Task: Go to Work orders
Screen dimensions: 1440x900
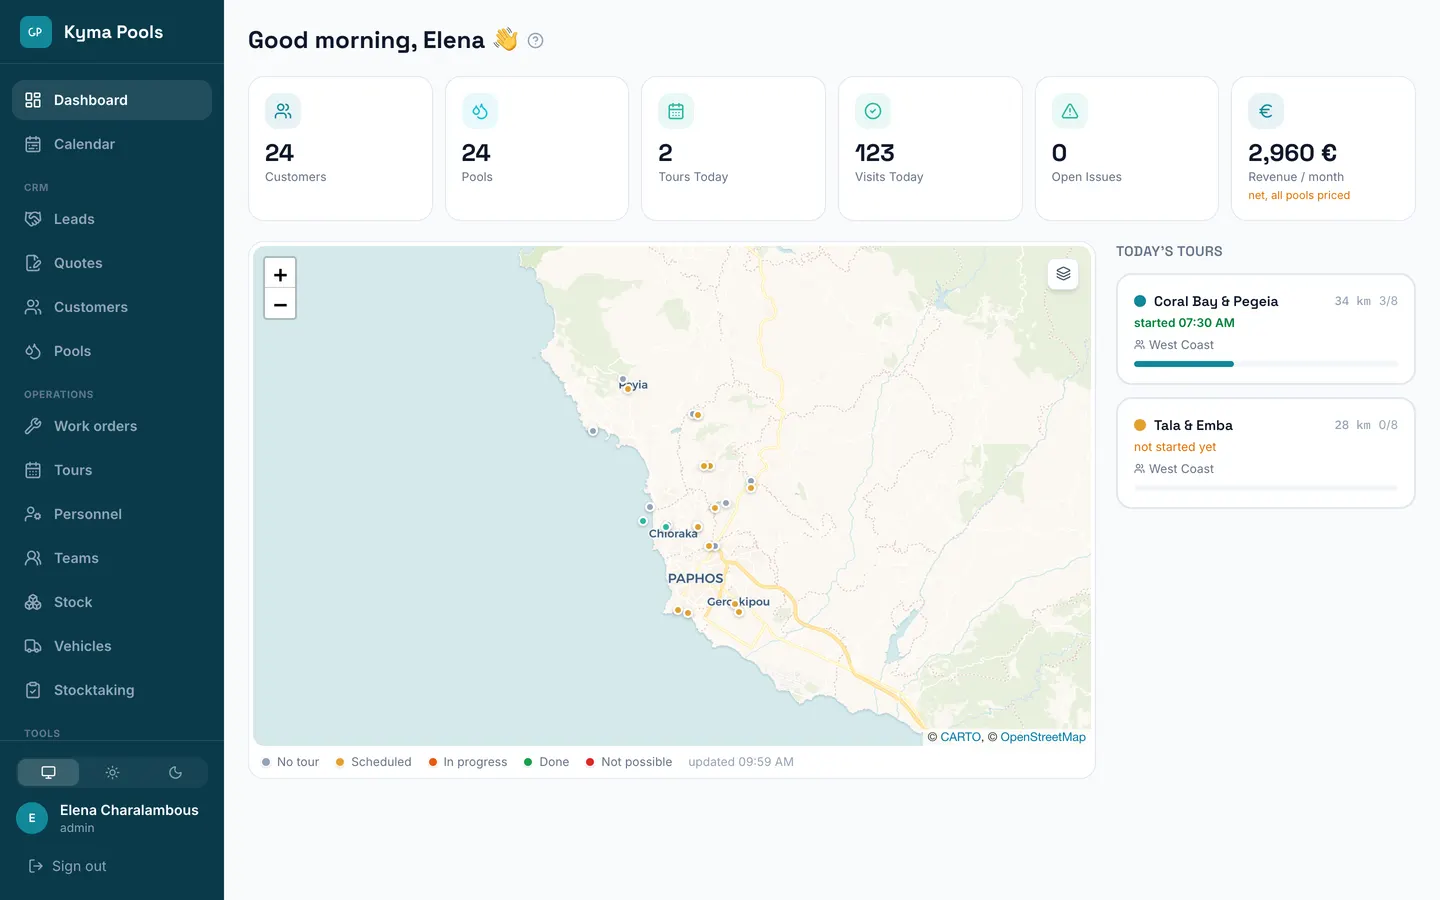Action: coord(112,426)
